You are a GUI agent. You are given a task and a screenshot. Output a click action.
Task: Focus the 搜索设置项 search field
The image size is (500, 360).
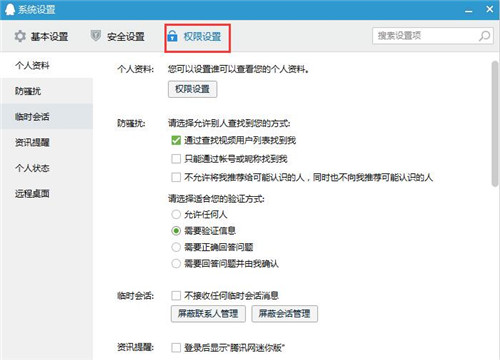coord(427,36)
